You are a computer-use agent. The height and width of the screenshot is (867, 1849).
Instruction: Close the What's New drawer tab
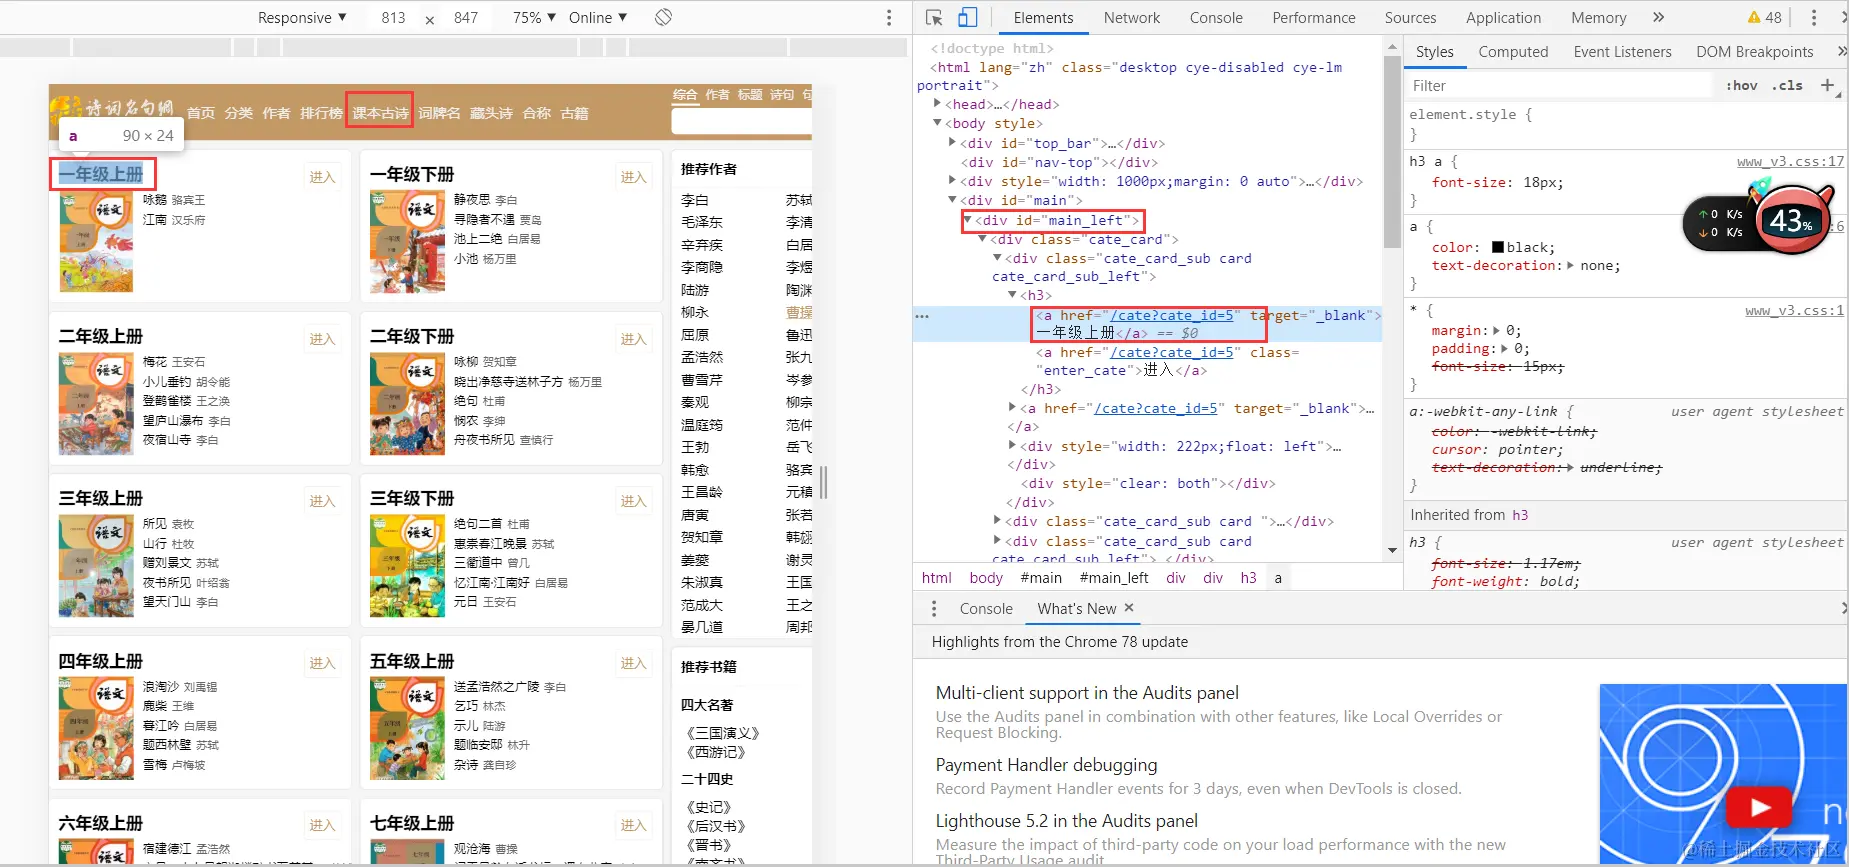coord(1129,608)
